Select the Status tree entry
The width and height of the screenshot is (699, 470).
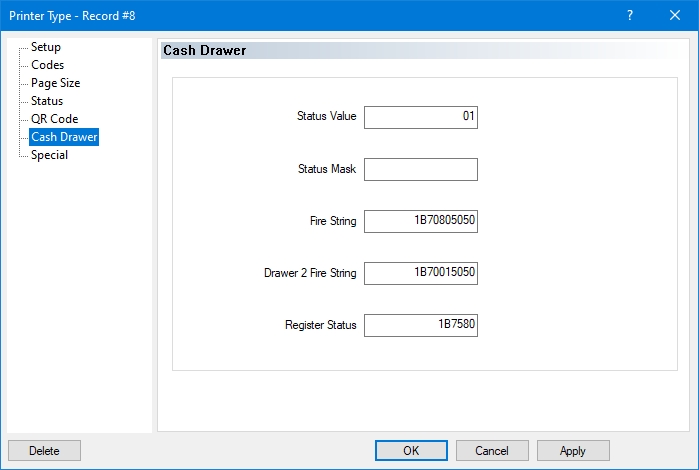pos(47,101)
